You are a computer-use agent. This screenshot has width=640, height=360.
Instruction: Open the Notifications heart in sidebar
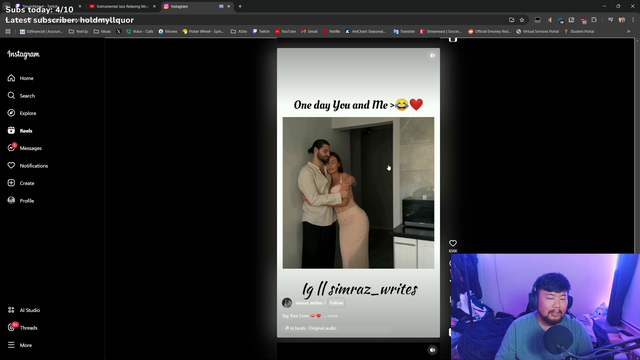click(x=11, y=165)
